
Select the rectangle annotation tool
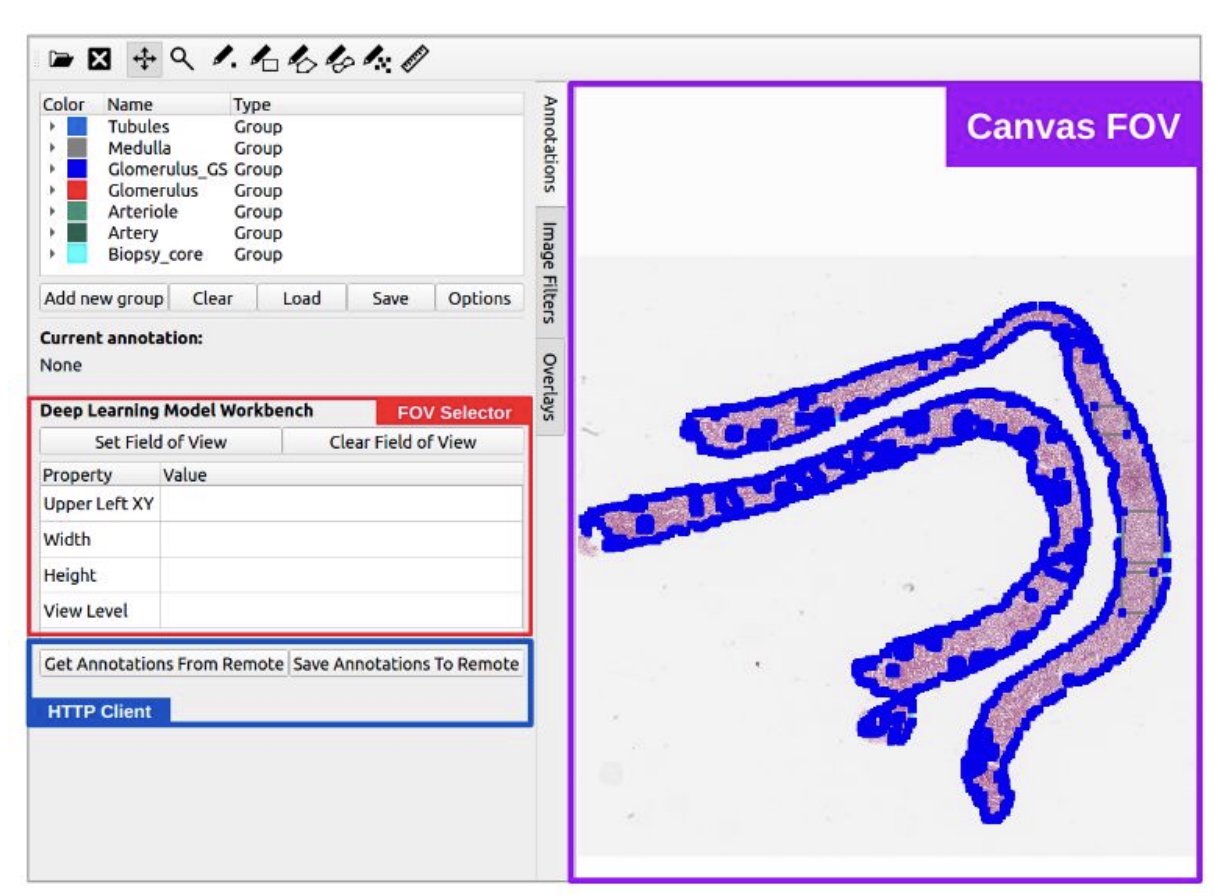[x=264, y=60]
